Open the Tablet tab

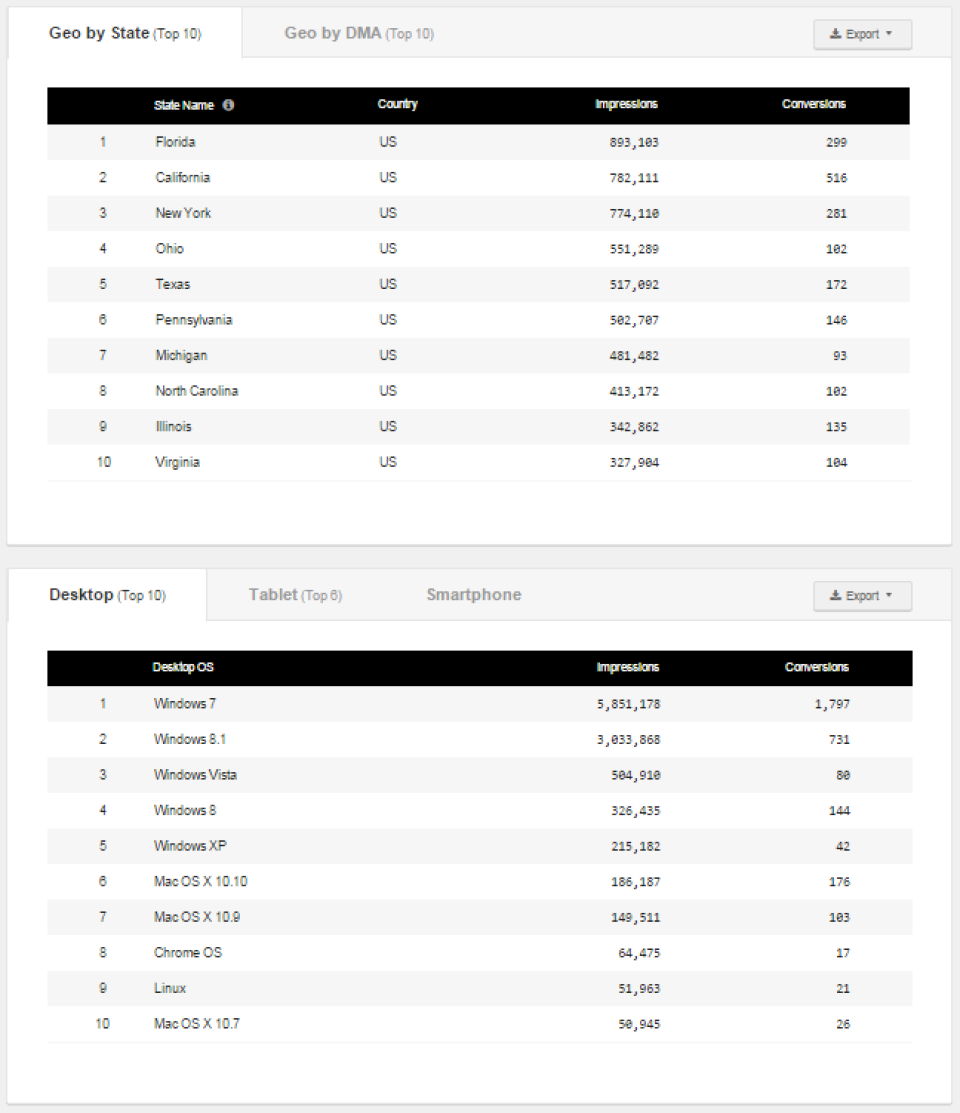point(296,594)
